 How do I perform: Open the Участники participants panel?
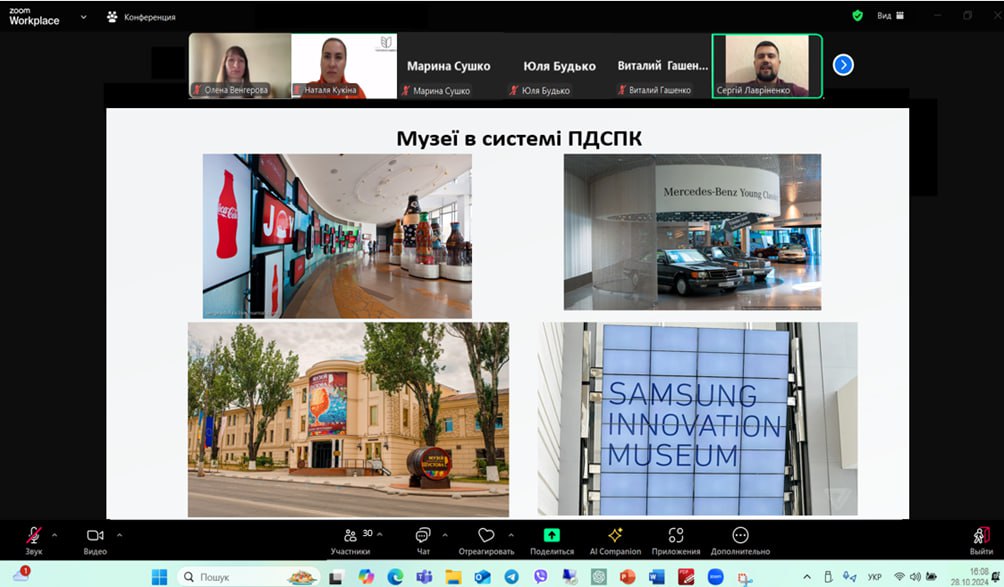click(350, 540)
